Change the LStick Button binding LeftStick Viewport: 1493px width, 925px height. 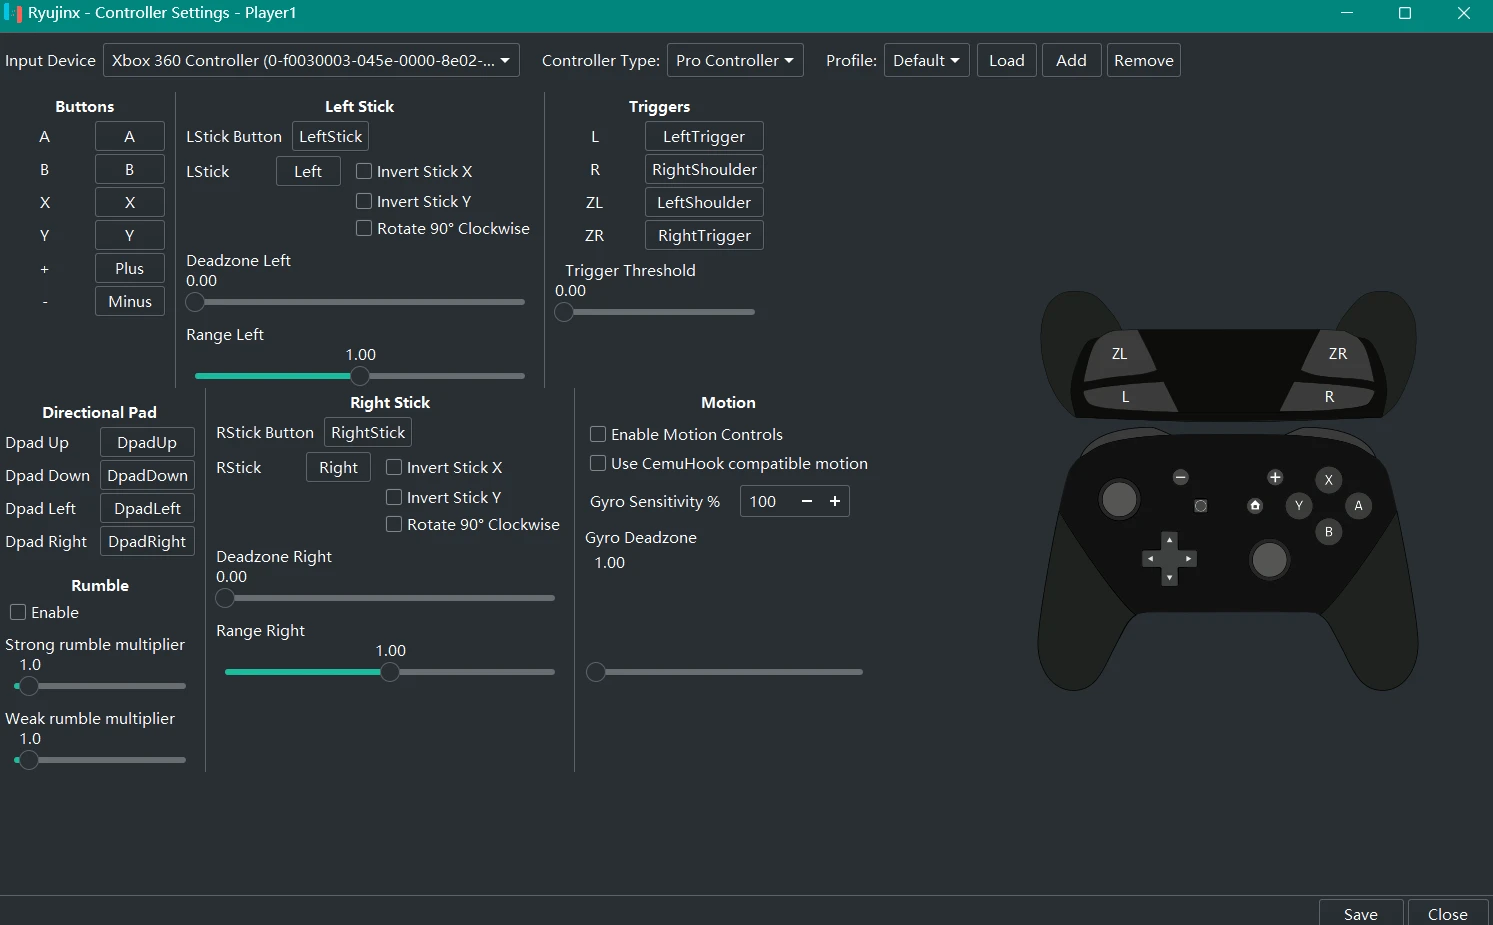pos(331,136)
